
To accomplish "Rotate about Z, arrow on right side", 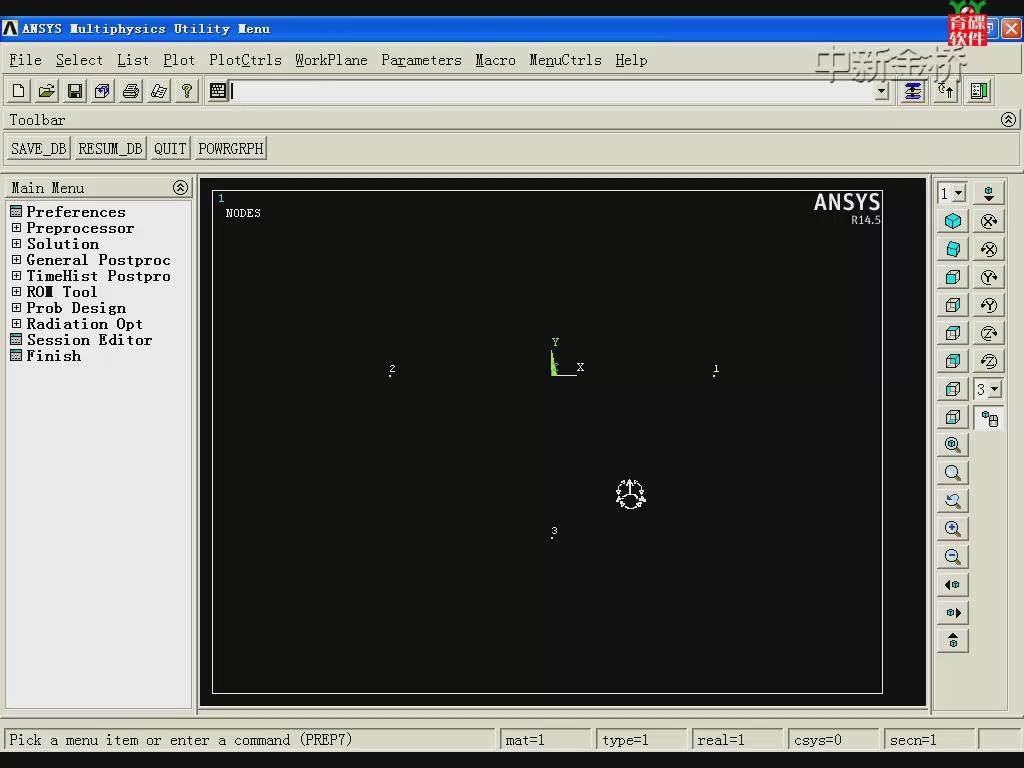I will coord(989,334).
